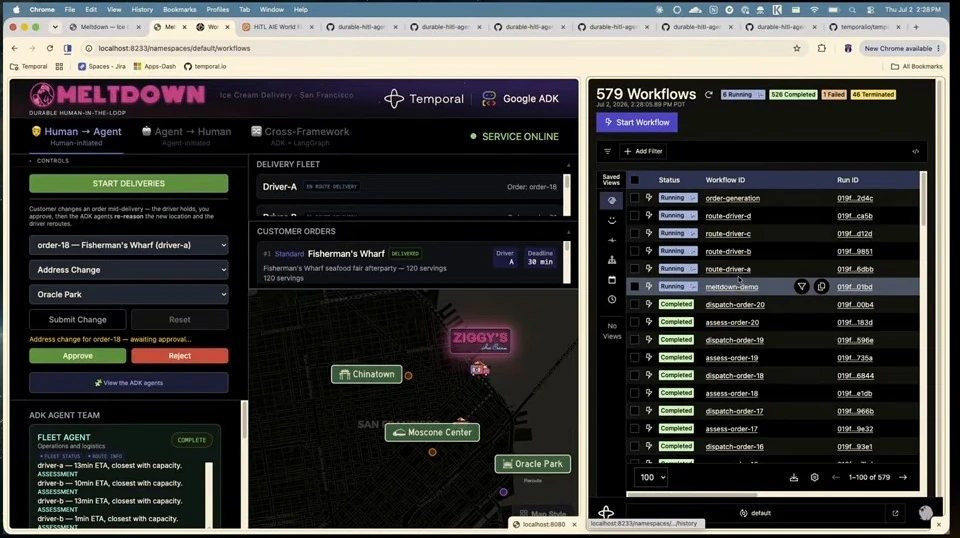Click the ice cream truck on the map
The height and width of the screenshot is (538, 960).
480,369
